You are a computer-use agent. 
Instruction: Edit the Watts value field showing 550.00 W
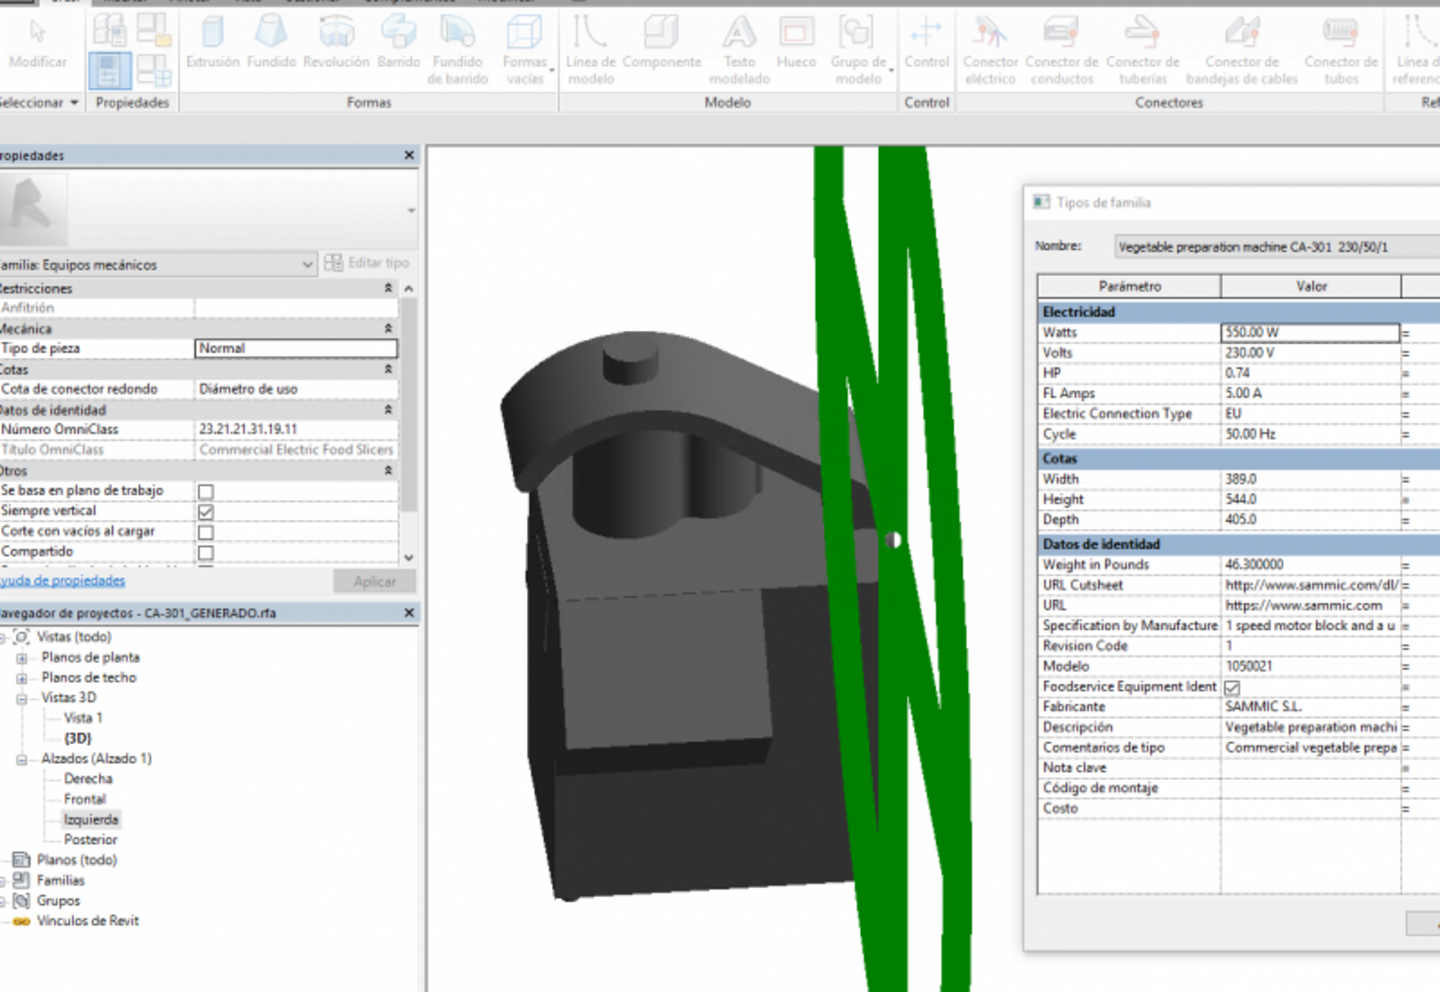1309,332
